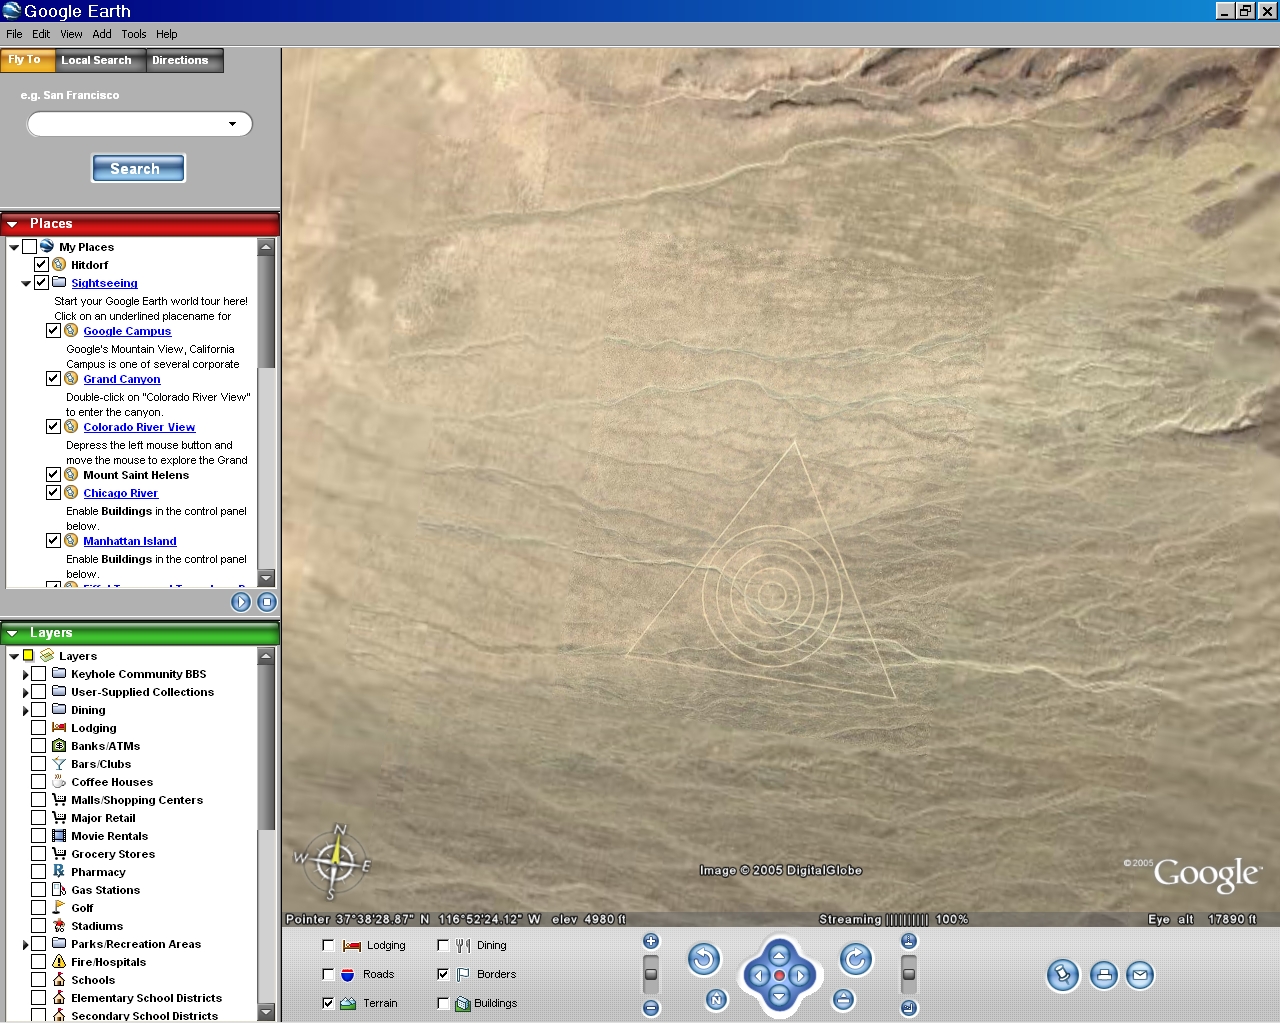Open the Add menu
1280x1024 pixels.
coord(102,34)
